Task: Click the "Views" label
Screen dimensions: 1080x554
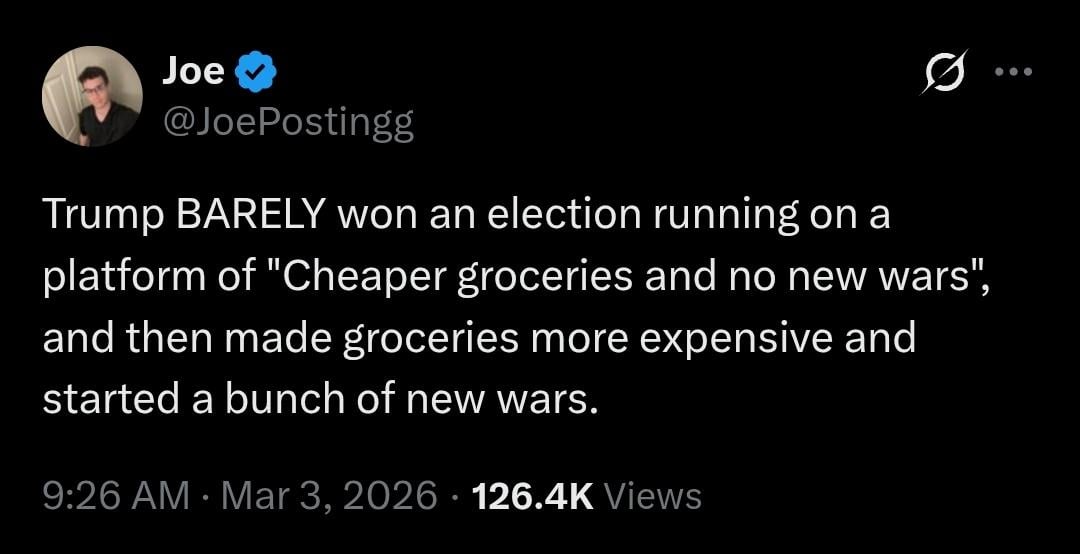Action: (x=653, y=495)
